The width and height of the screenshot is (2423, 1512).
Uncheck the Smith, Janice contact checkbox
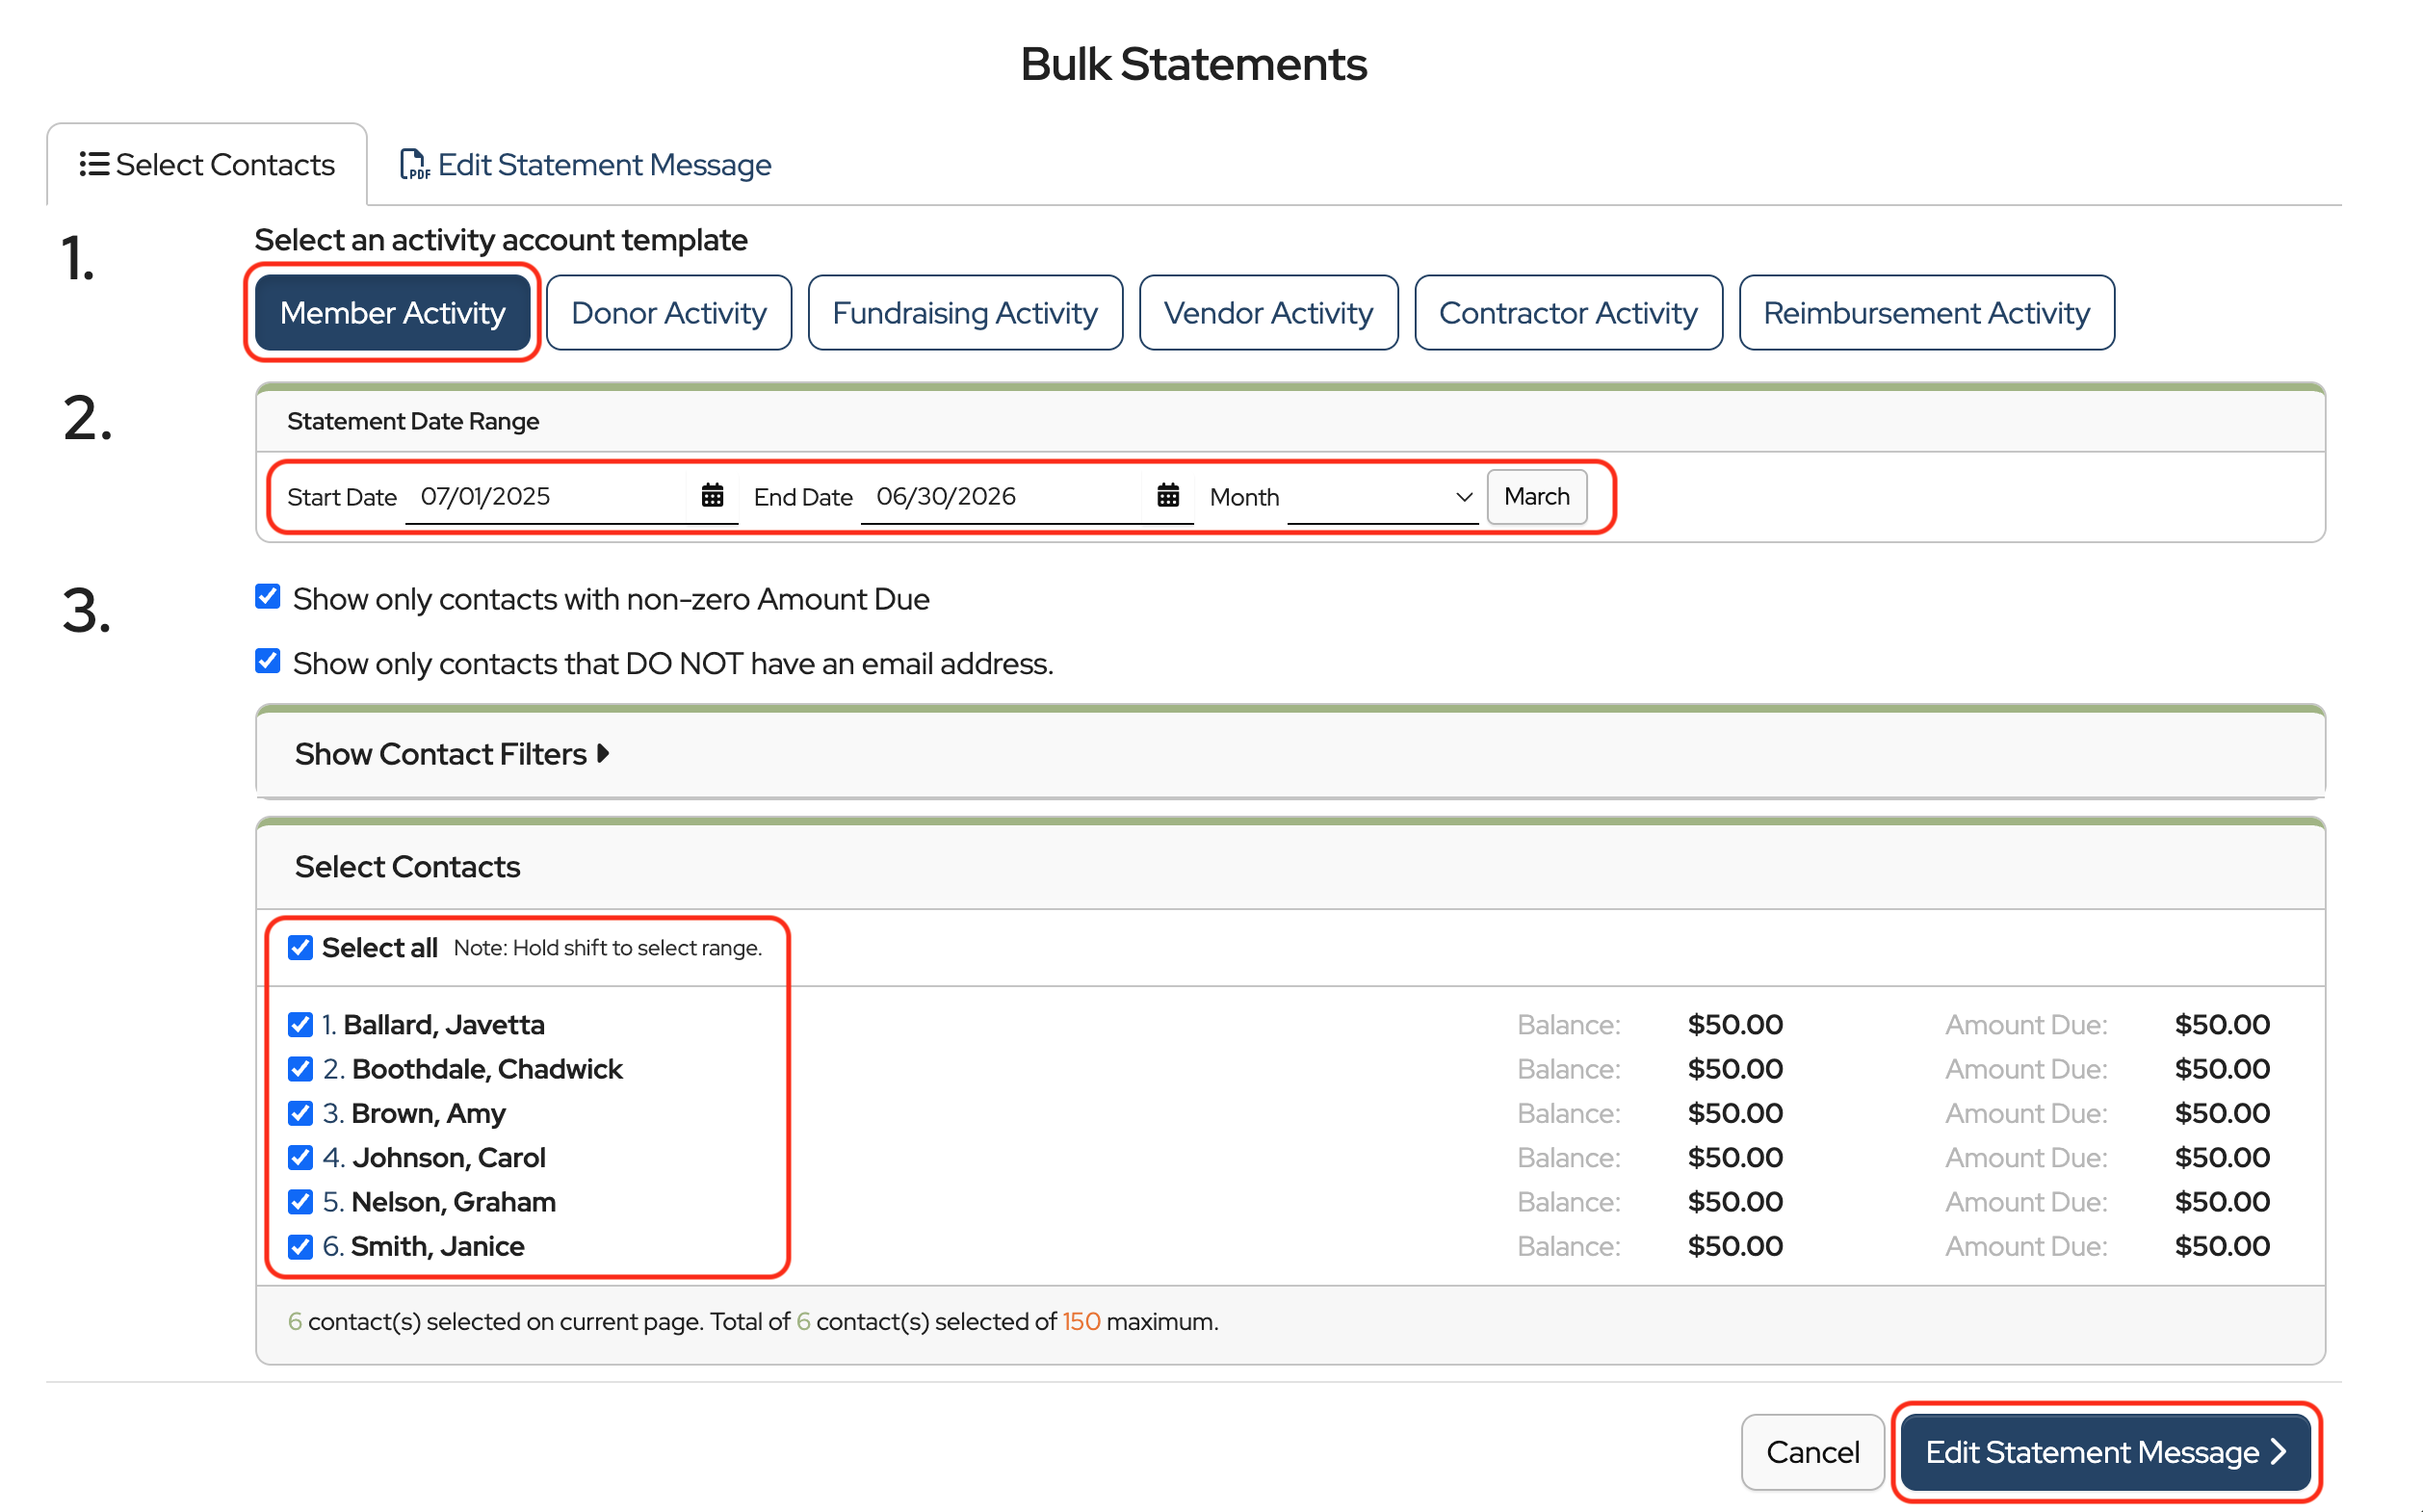300,1246
